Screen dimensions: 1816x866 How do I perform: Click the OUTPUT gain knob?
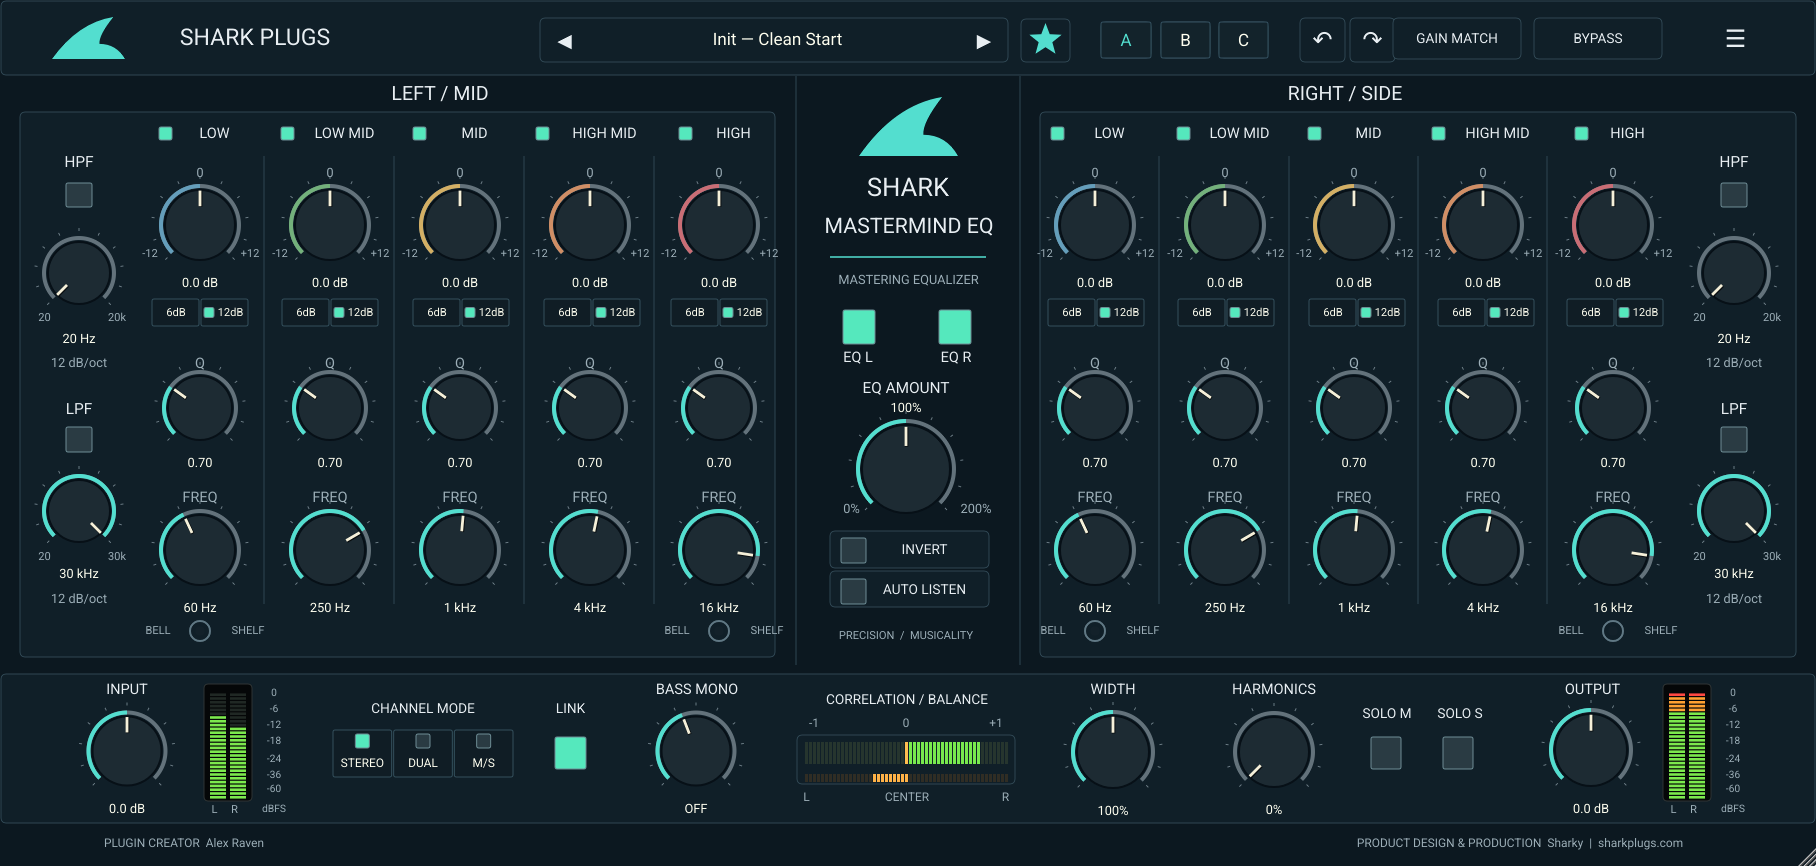tap(1591, 749)
